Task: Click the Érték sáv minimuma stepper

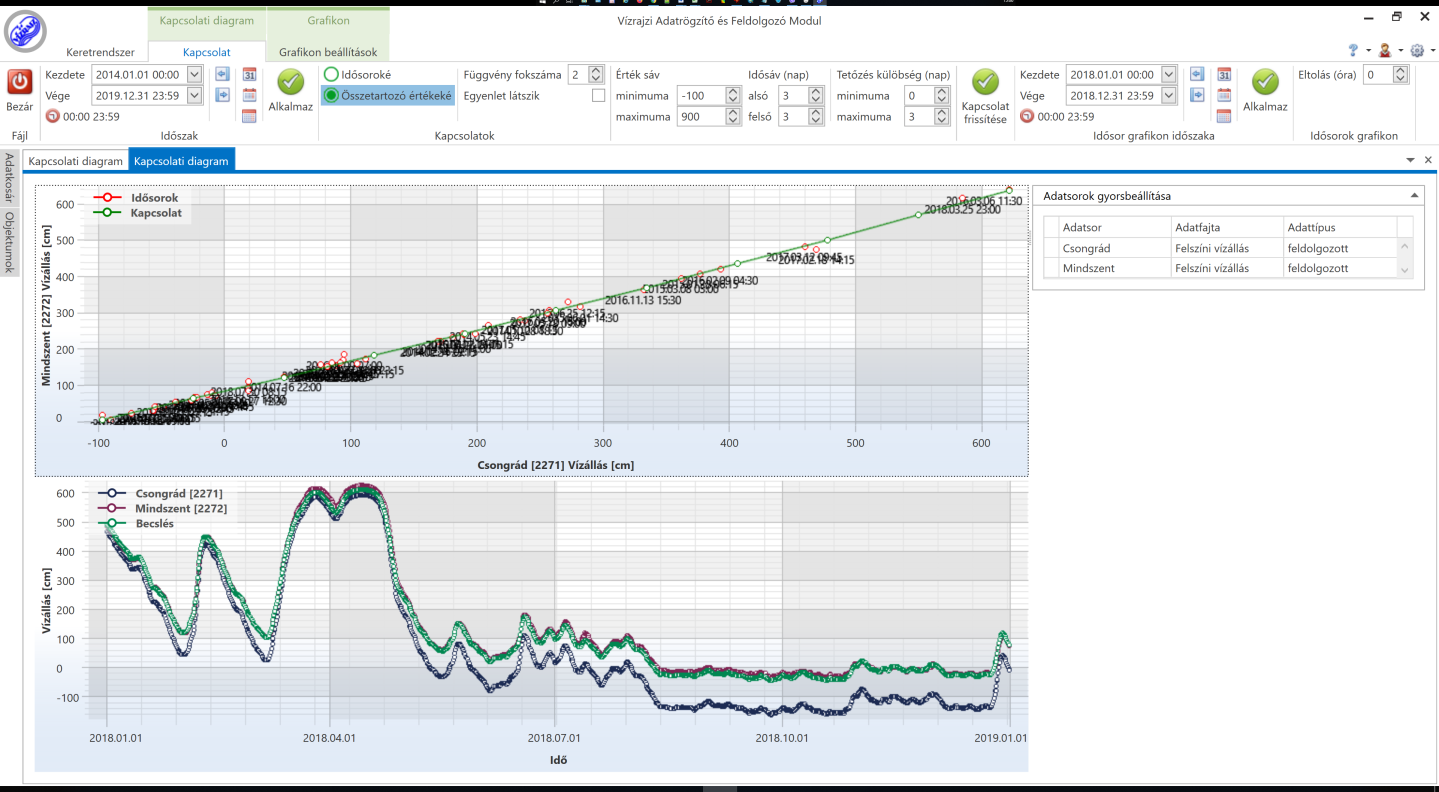Action: [x=734, y=96]
